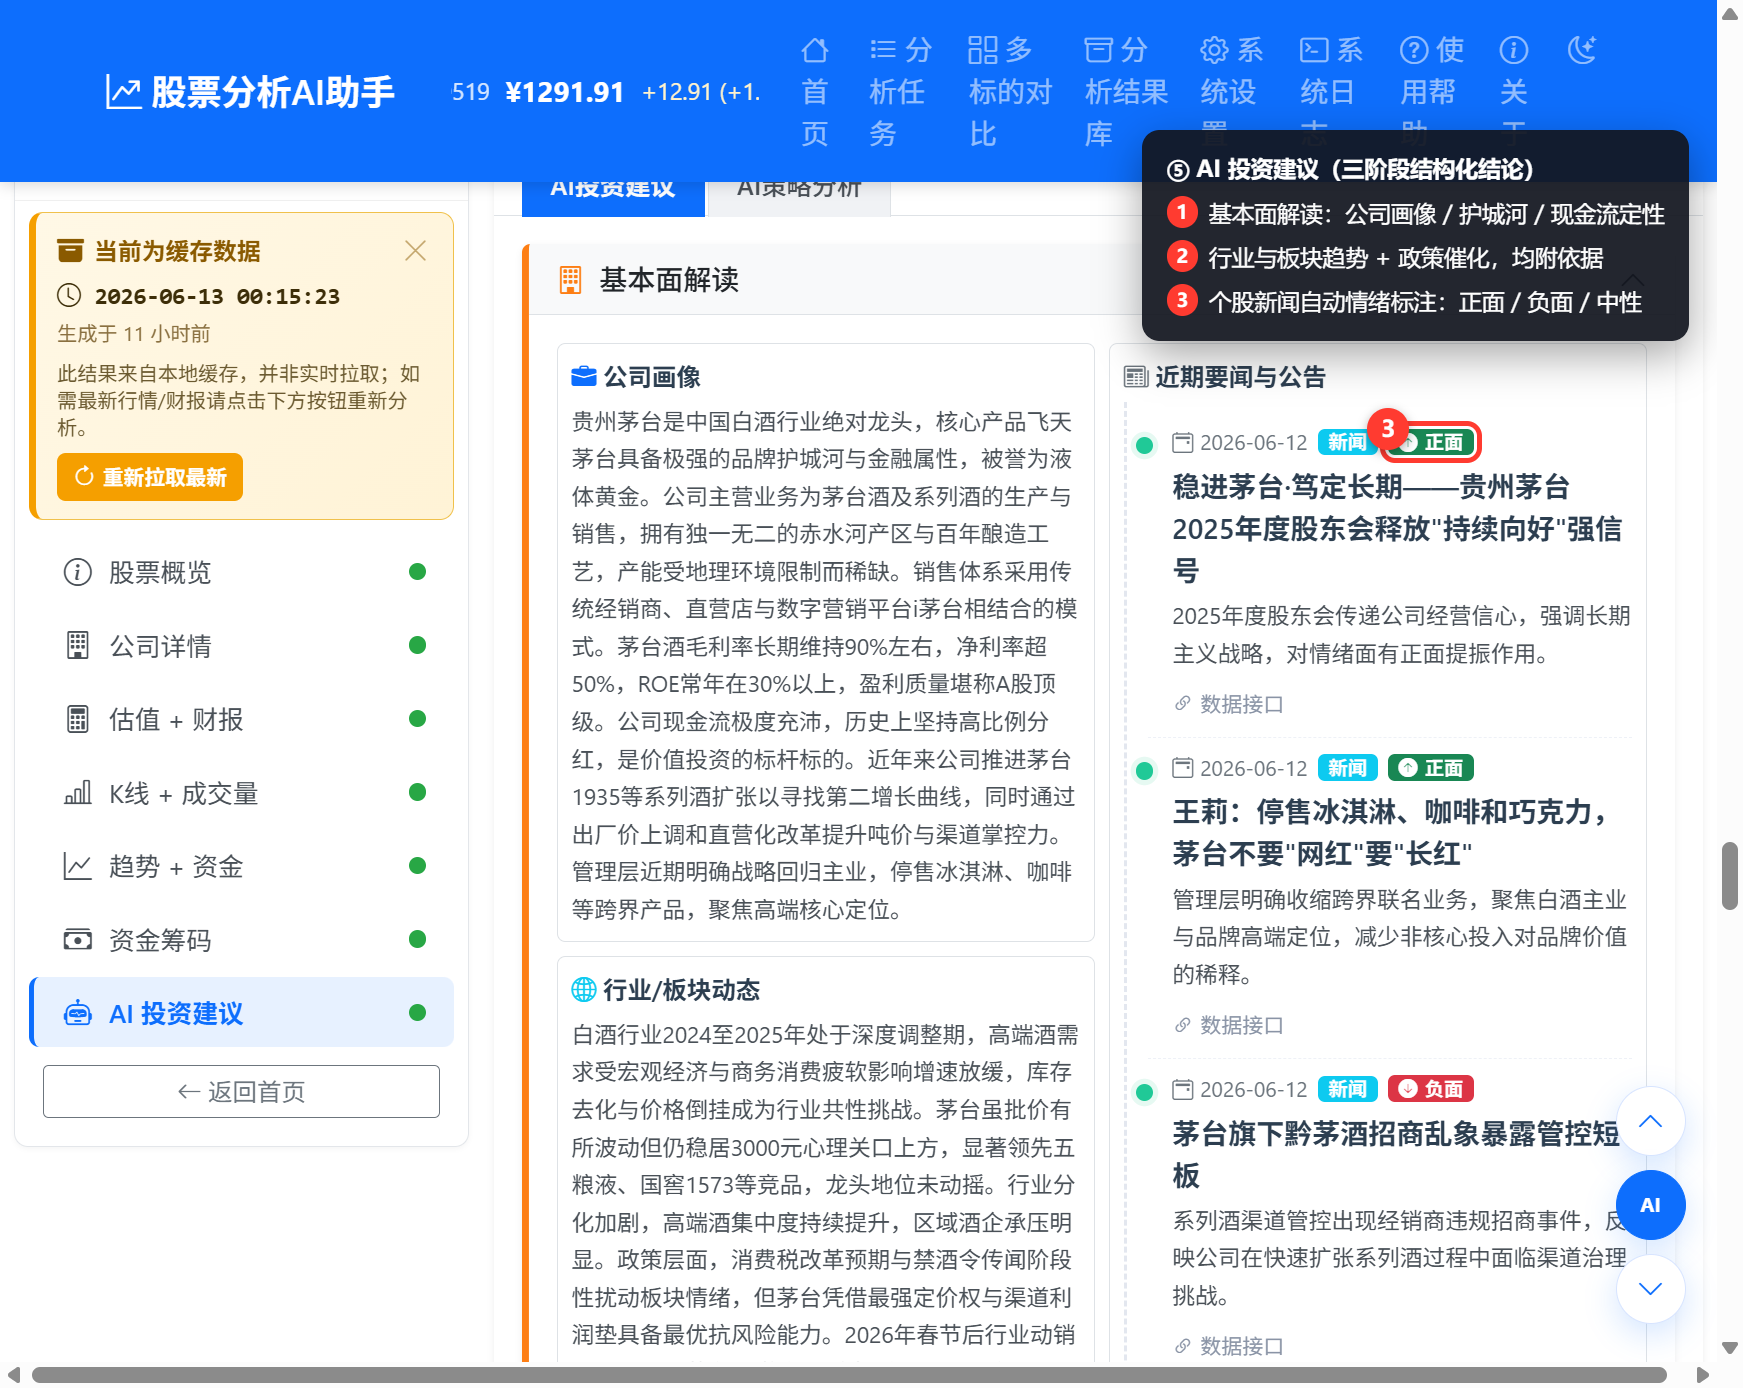
Task: Click the newspaper icon by 近期要闻与公告
Action: pyautogui.click(x=1135, y=377)
